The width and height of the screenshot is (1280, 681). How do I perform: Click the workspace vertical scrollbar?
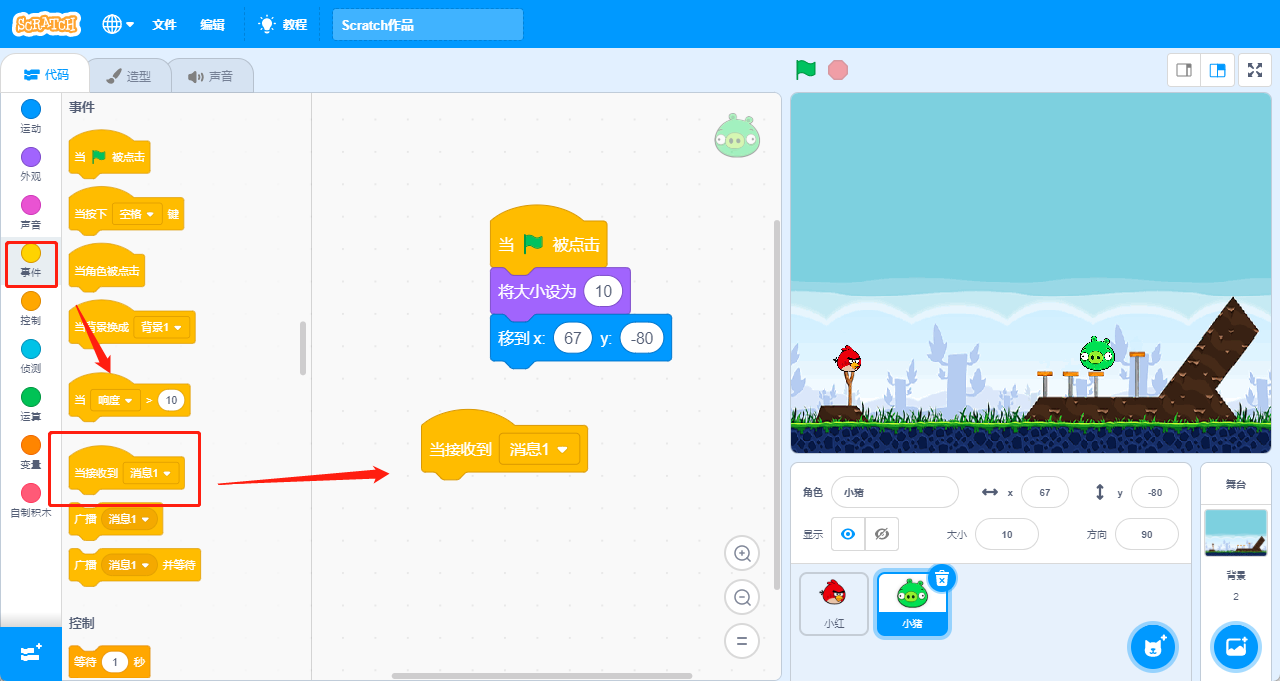777,404
